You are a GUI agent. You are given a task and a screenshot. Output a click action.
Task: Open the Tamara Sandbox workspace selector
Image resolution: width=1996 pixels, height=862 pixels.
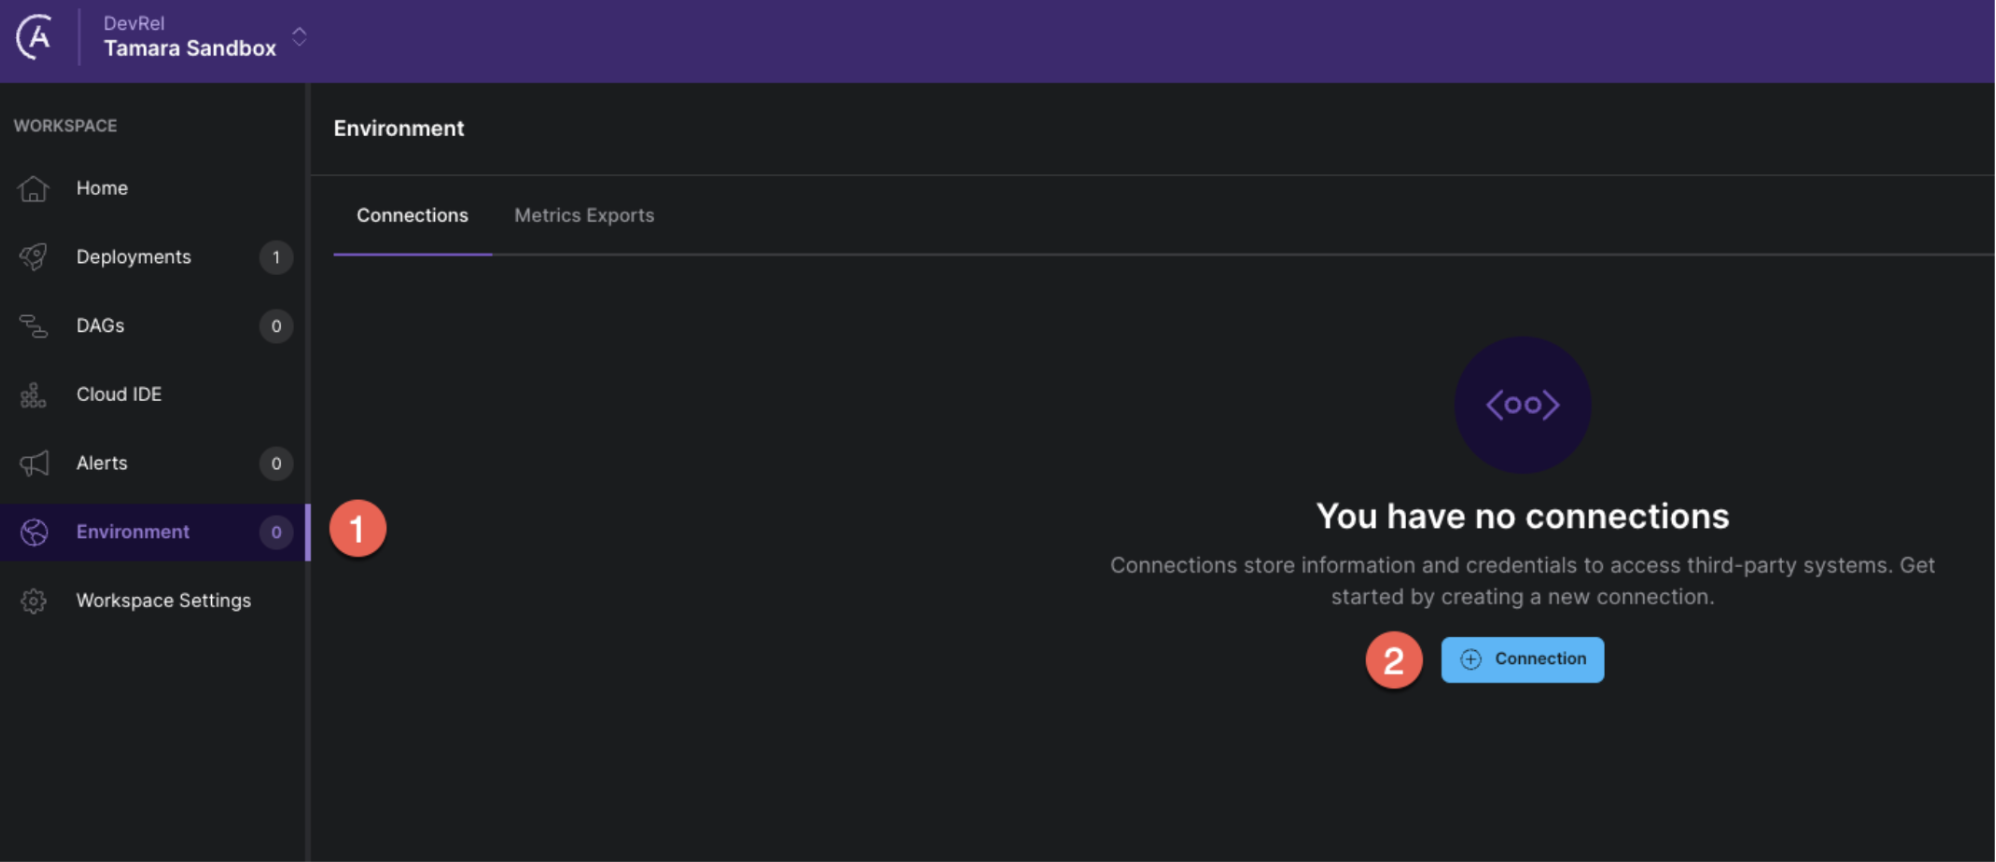pyautogui.click(x=190, y=48)
